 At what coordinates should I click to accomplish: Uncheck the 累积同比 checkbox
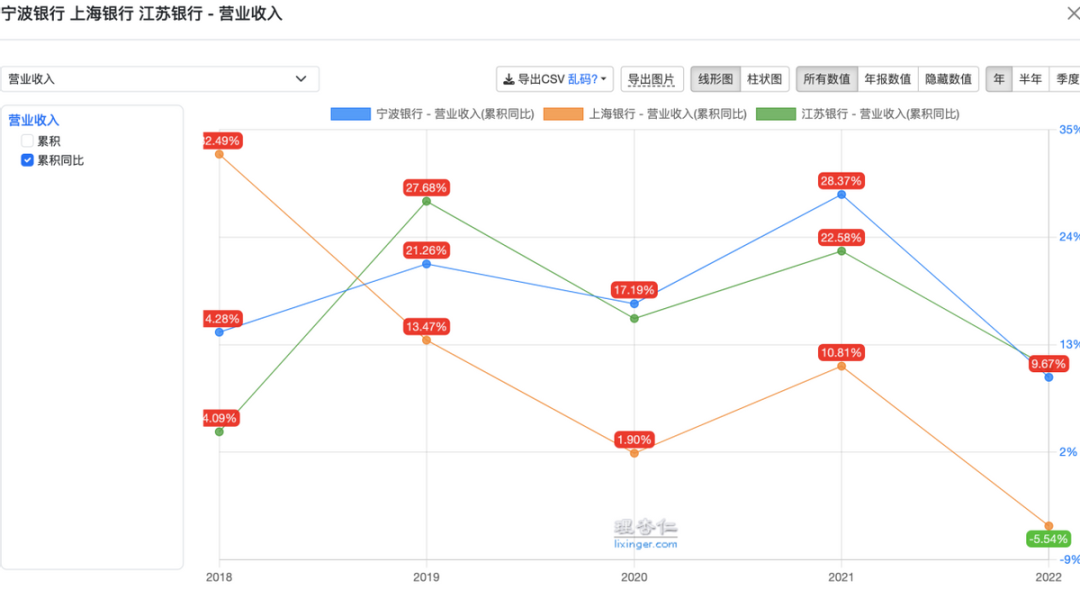tap(28, 160)
